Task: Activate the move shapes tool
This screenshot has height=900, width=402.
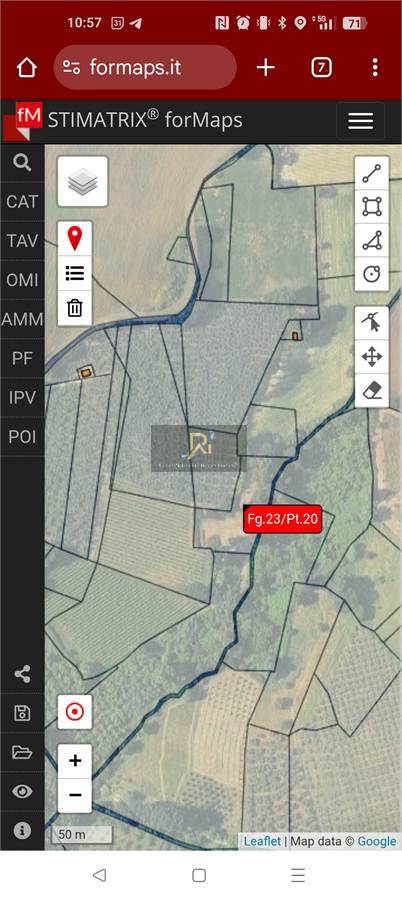Action: (x=372, y=357)
